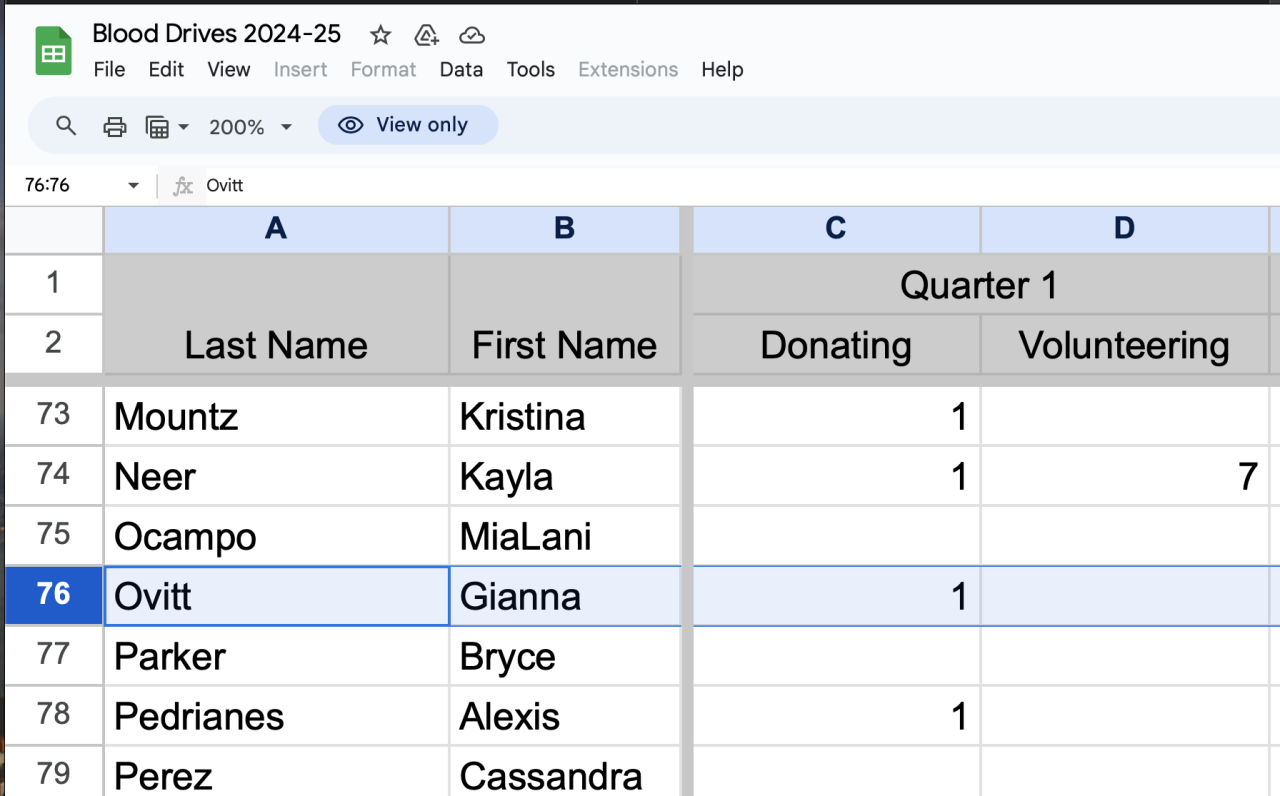Click the filter views table icon

[157, 127]
